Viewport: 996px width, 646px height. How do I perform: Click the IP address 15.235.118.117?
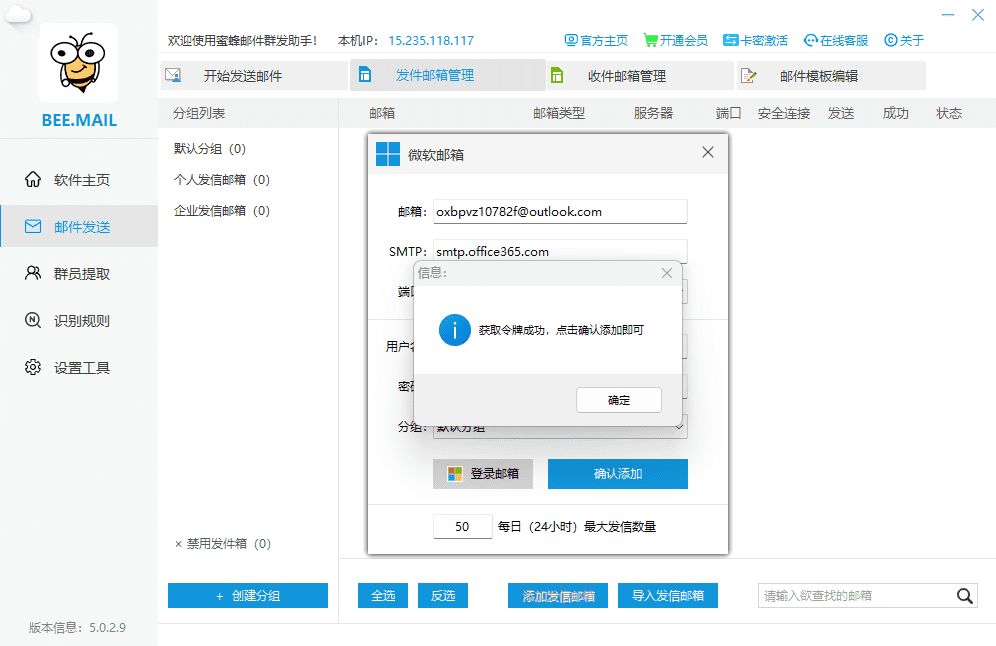[431, 41]
